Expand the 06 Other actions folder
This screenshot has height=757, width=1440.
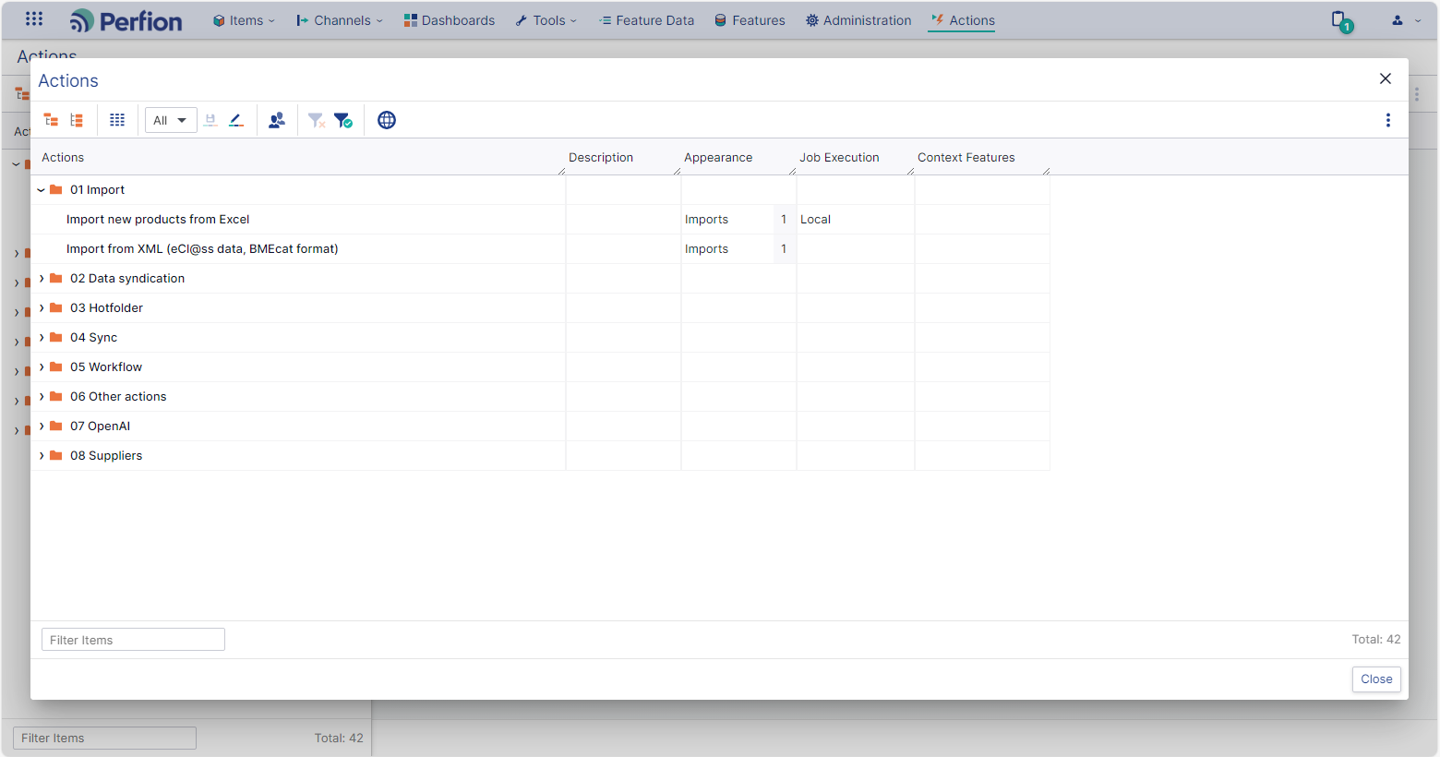[41, 396]
